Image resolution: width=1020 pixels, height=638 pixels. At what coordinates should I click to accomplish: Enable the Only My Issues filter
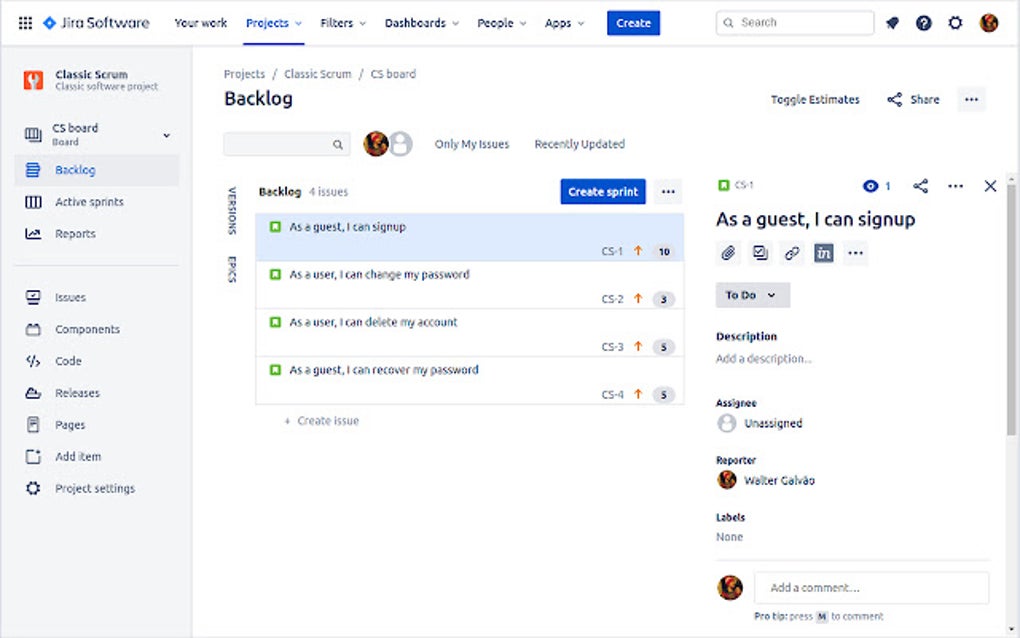(x=472, y=143)
